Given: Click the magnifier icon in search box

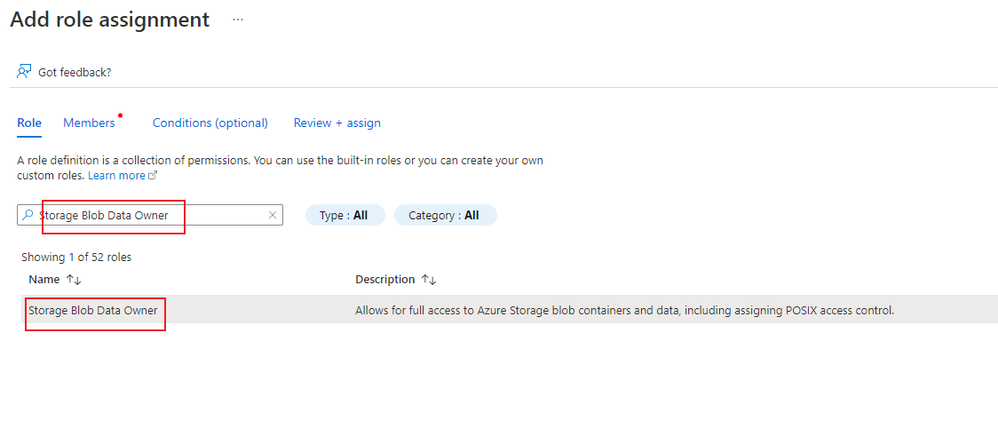Looking at the screenshot, I should 28,215.
